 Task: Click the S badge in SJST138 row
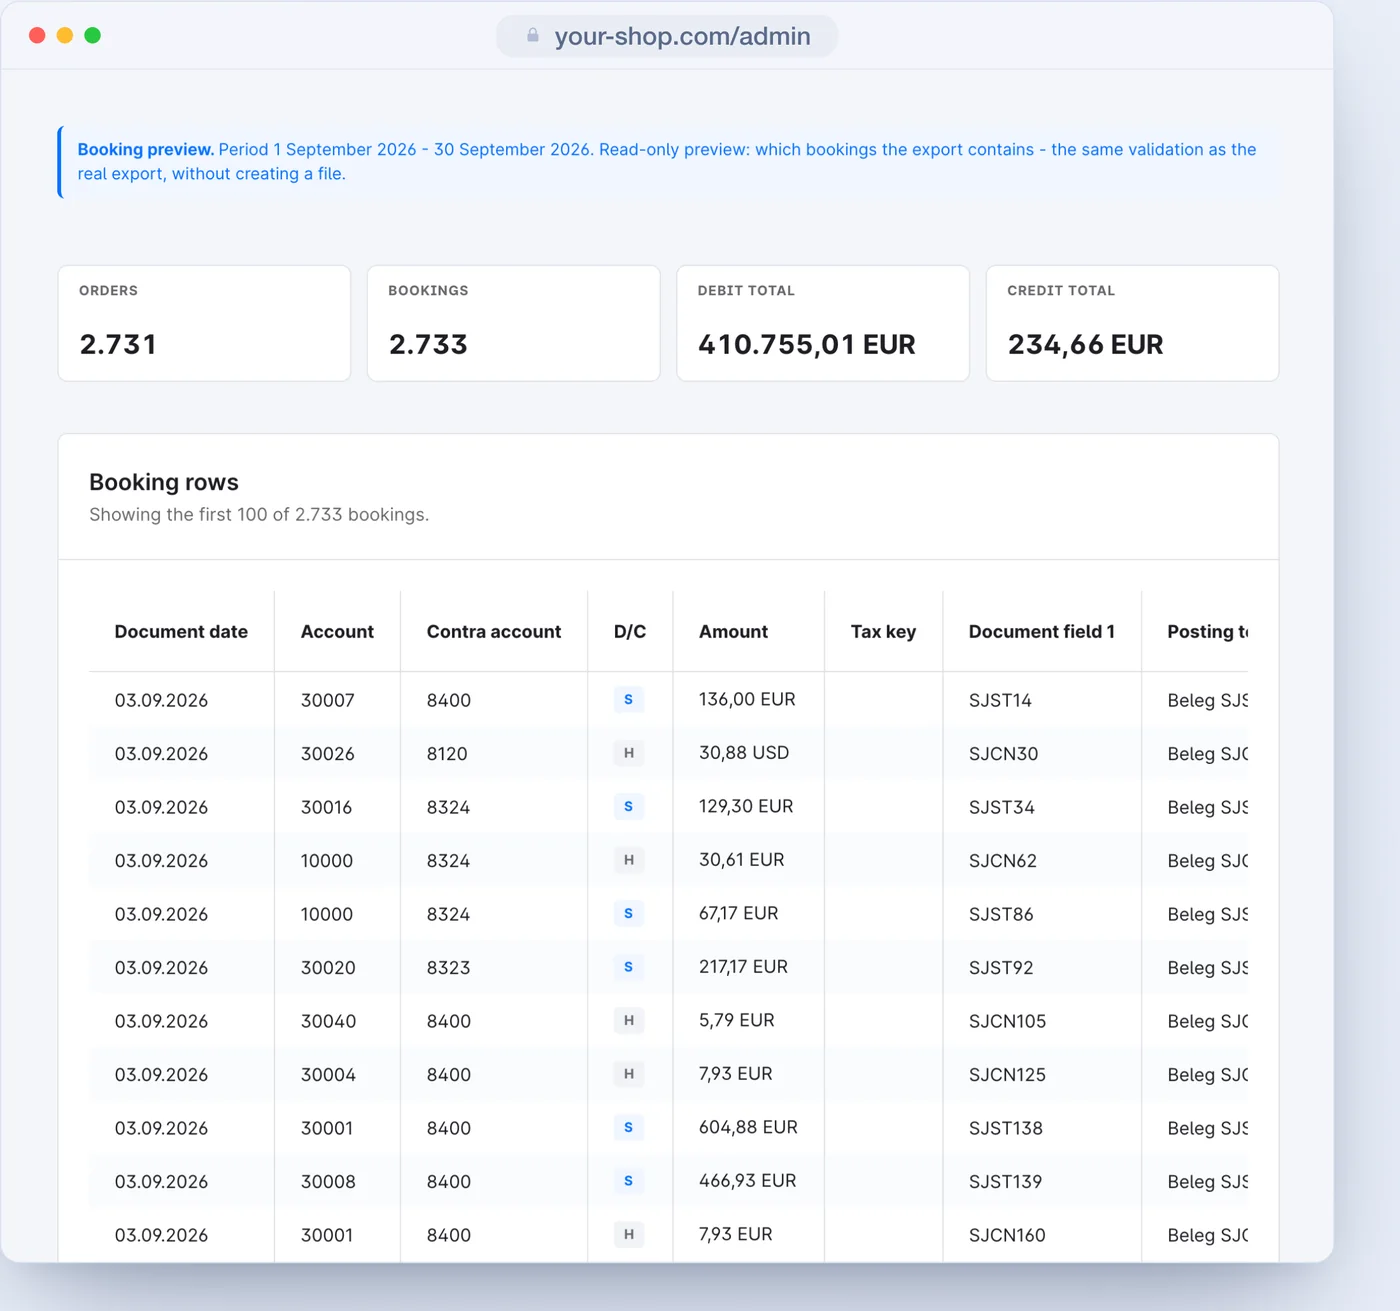(628, 1128)
